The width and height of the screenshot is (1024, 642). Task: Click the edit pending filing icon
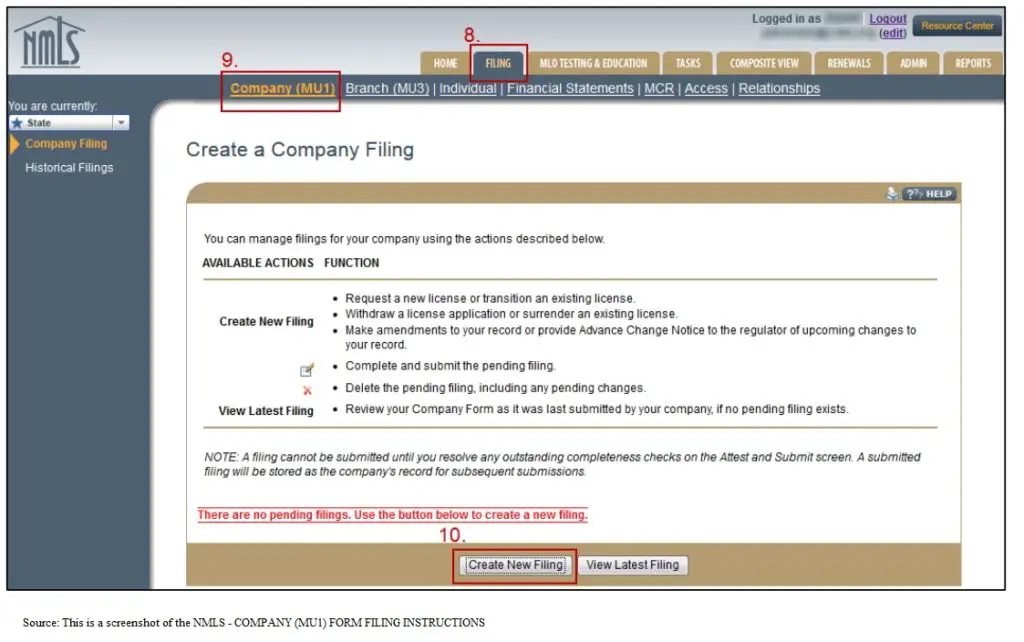point(307,370)
